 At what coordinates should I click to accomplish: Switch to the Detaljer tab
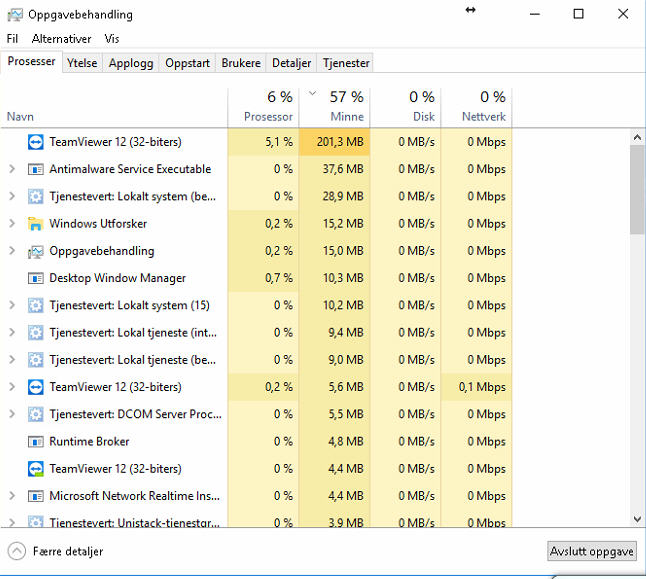tap(291, 63)
